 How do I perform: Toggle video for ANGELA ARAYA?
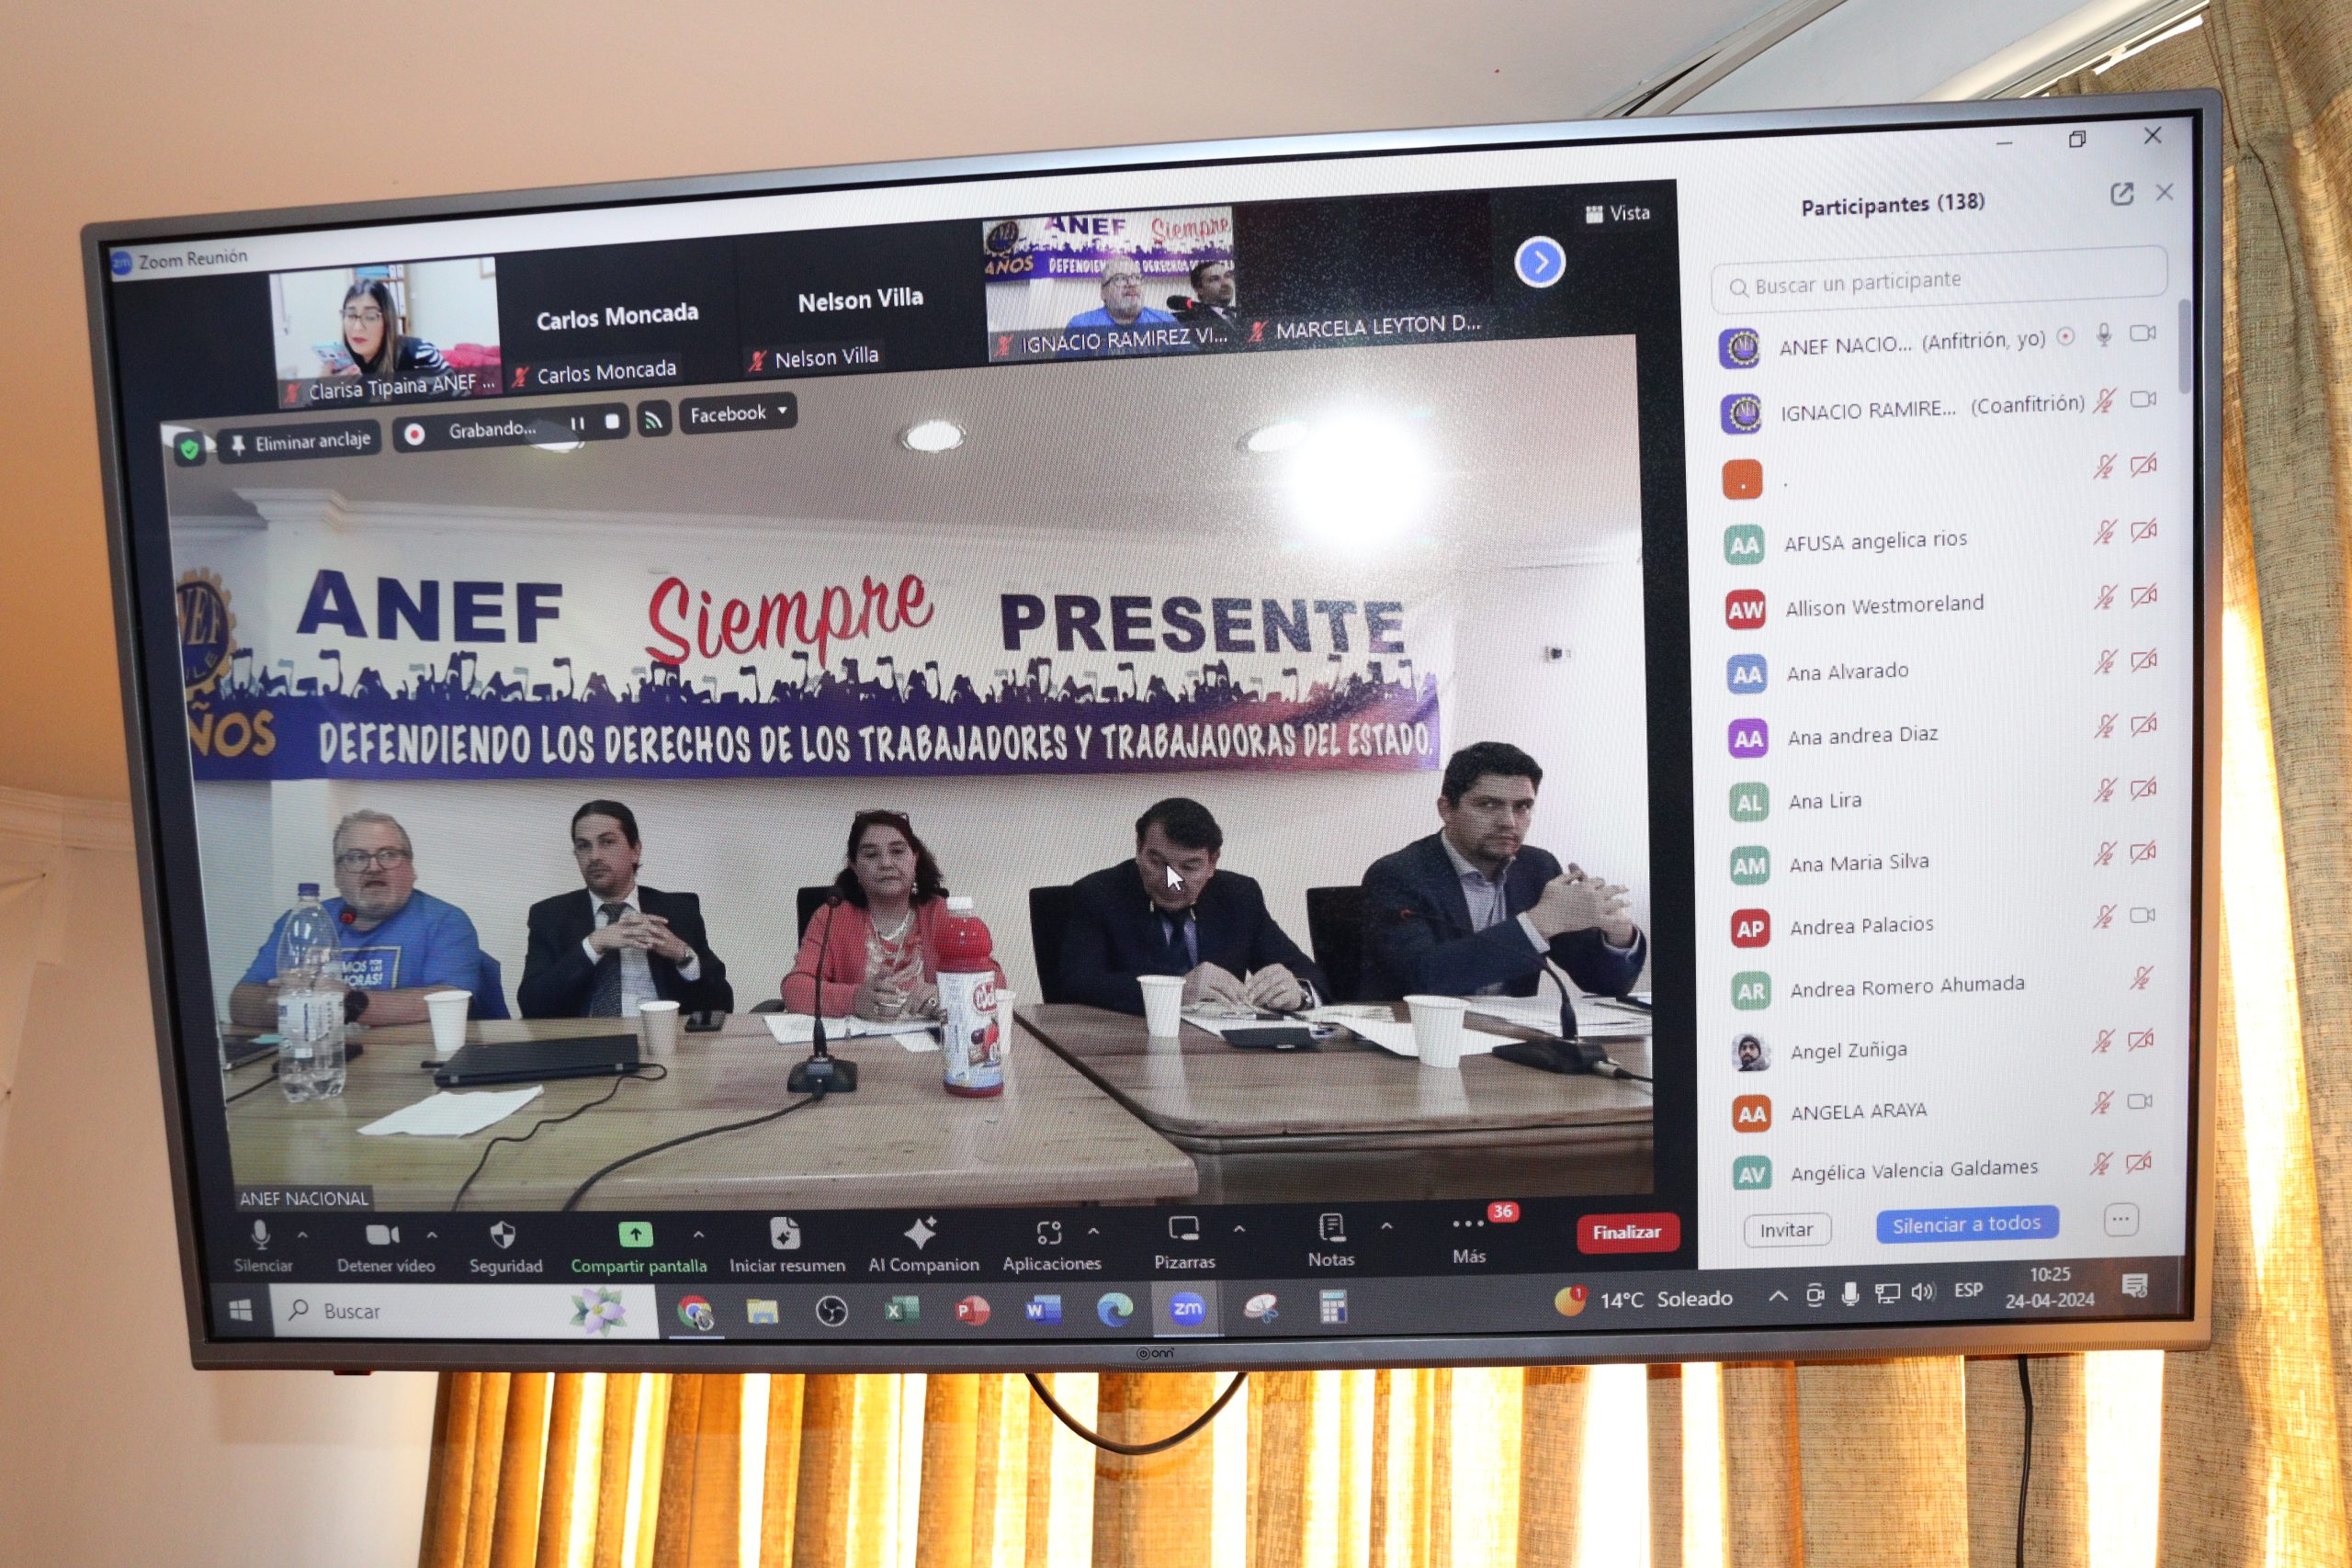(2140, 1101)
